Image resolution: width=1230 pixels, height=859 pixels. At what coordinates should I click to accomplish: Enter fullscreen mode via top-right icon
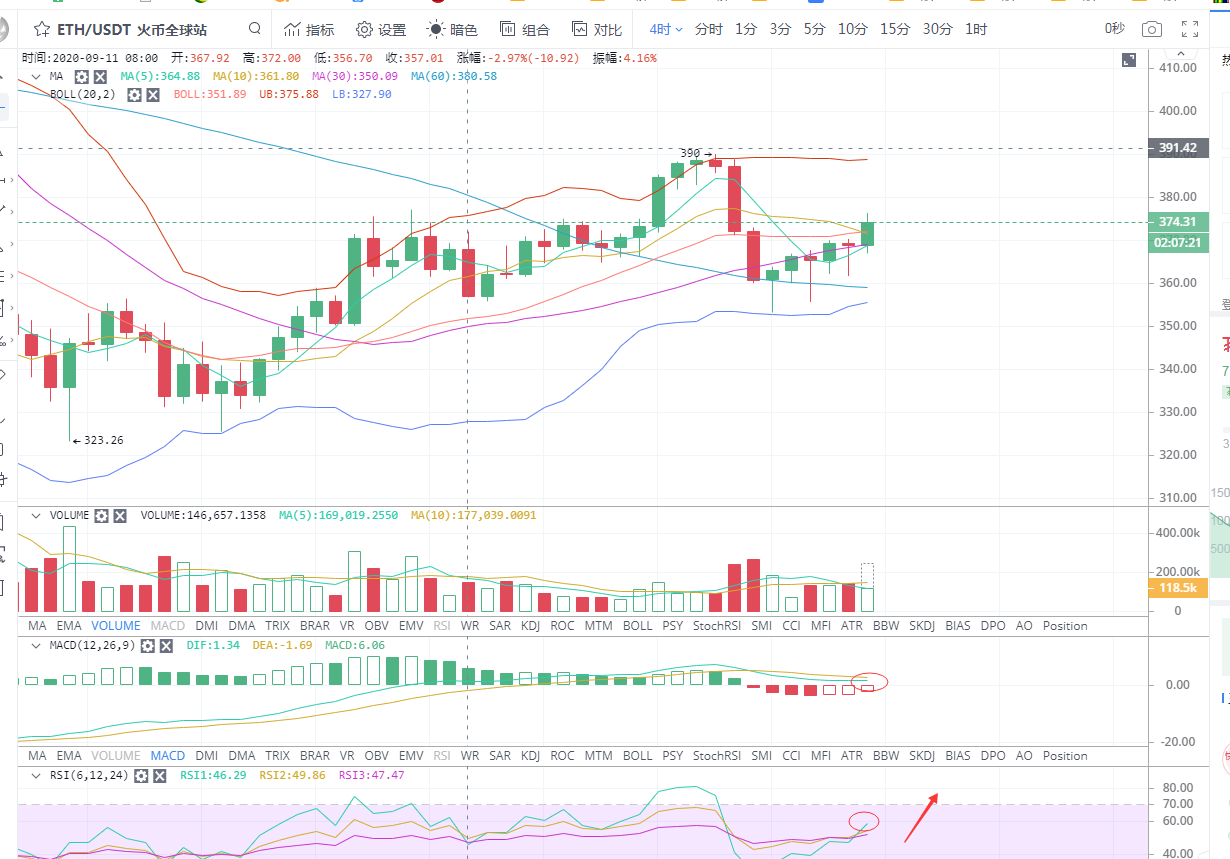[x=1189, y=30]
